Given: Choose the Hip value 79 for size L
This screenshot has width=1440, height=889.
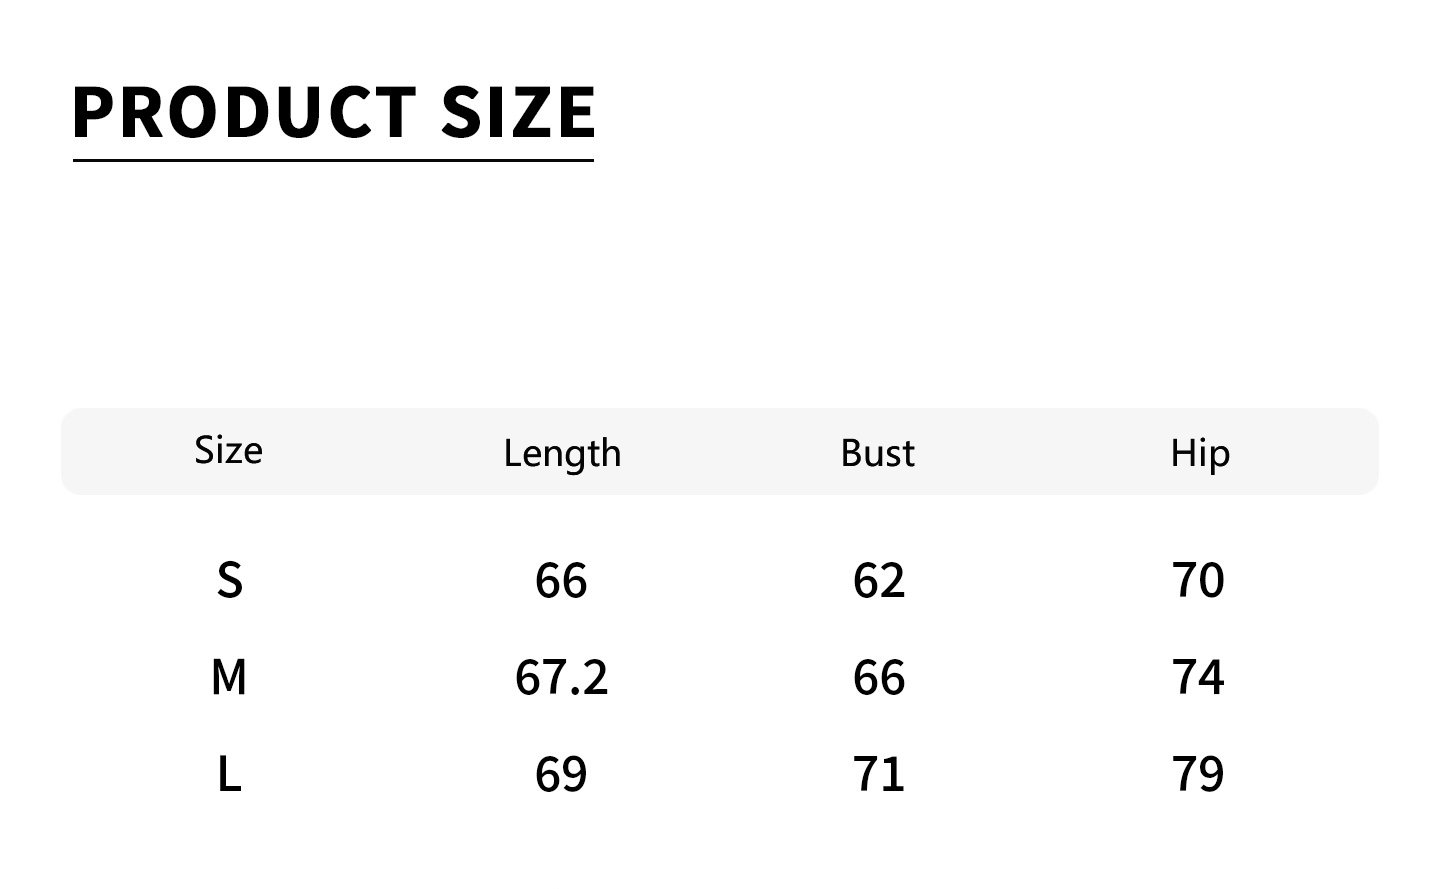Looking at the screenshot, I should pos(1198,774).
